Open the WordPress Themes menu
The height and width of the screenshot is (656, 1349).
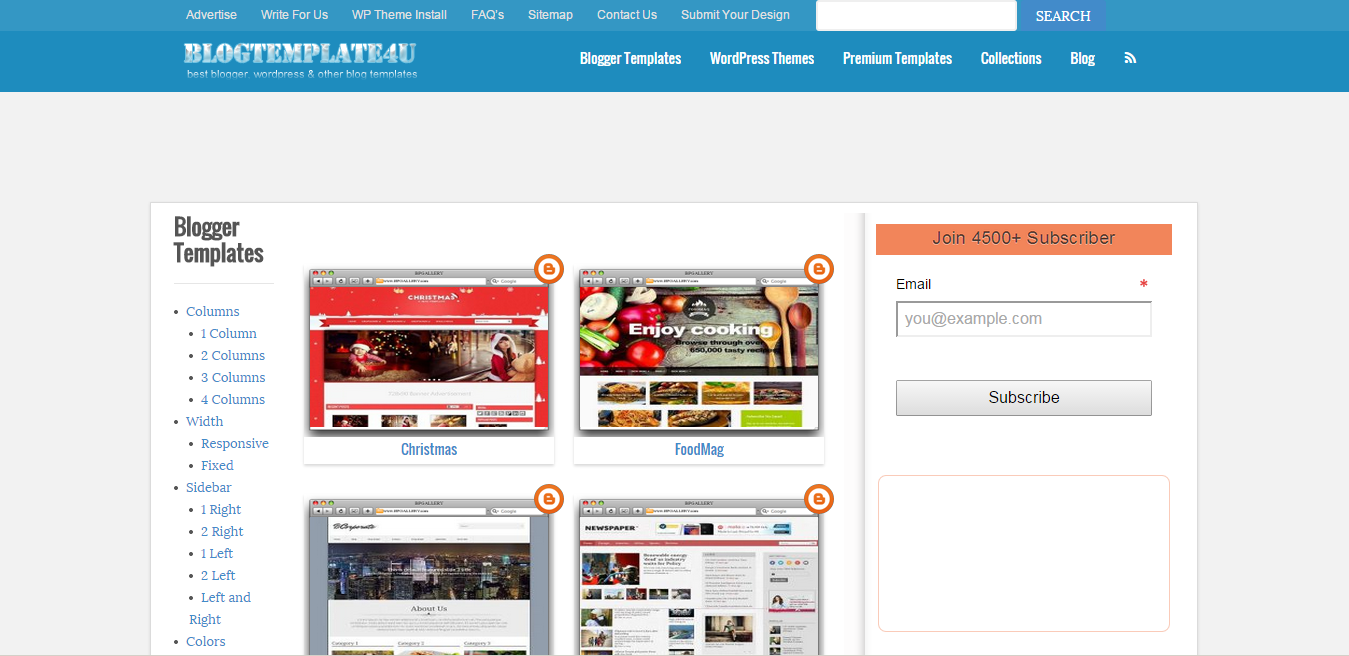(x=762, y=58)
